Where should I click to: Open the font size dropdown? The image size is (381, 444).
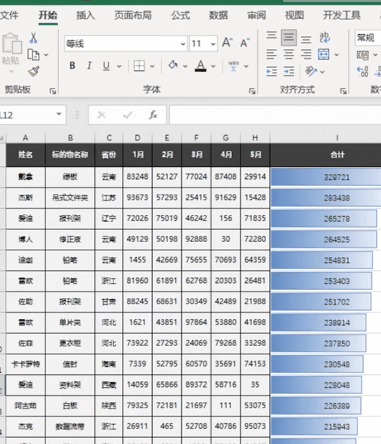(x=213, y=44)
